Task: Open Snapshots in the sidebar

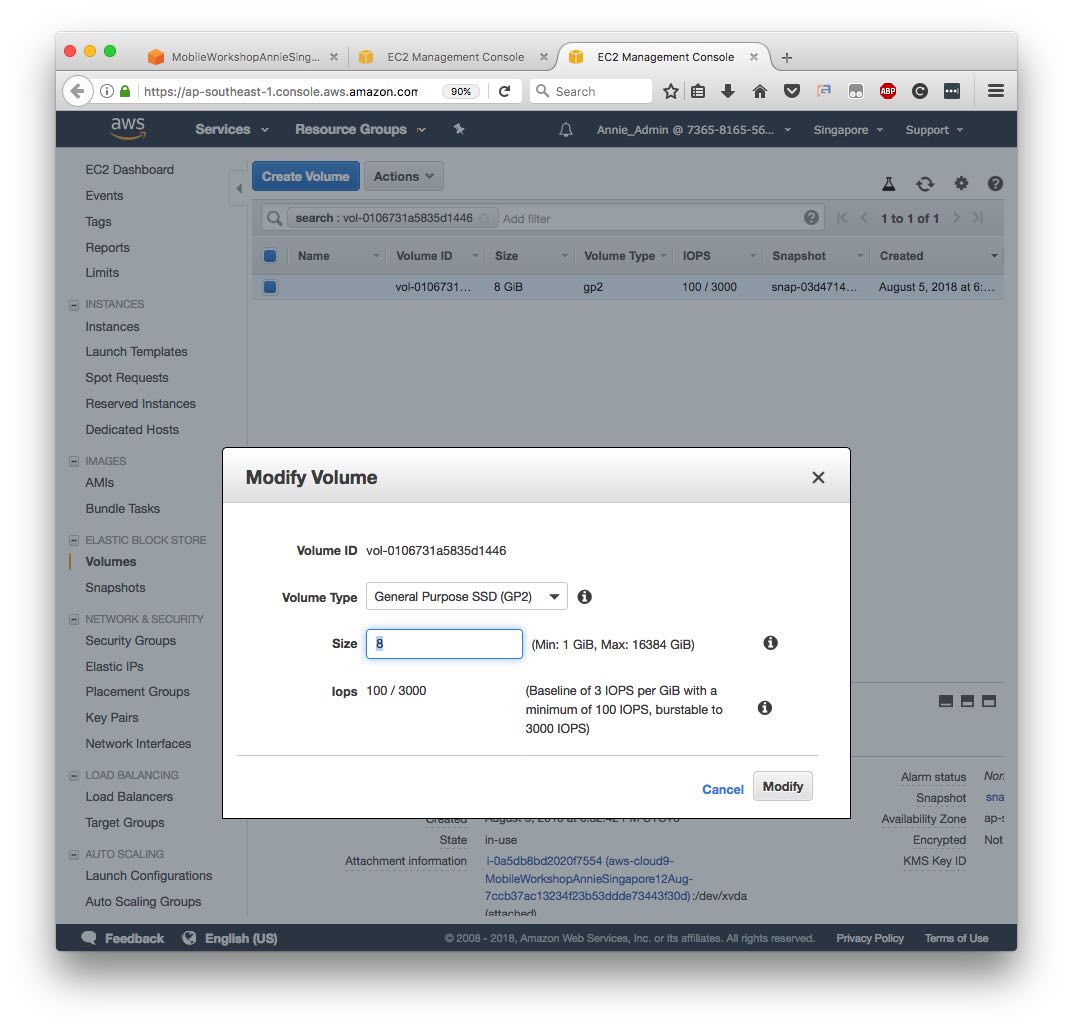Action: (115, 588)
